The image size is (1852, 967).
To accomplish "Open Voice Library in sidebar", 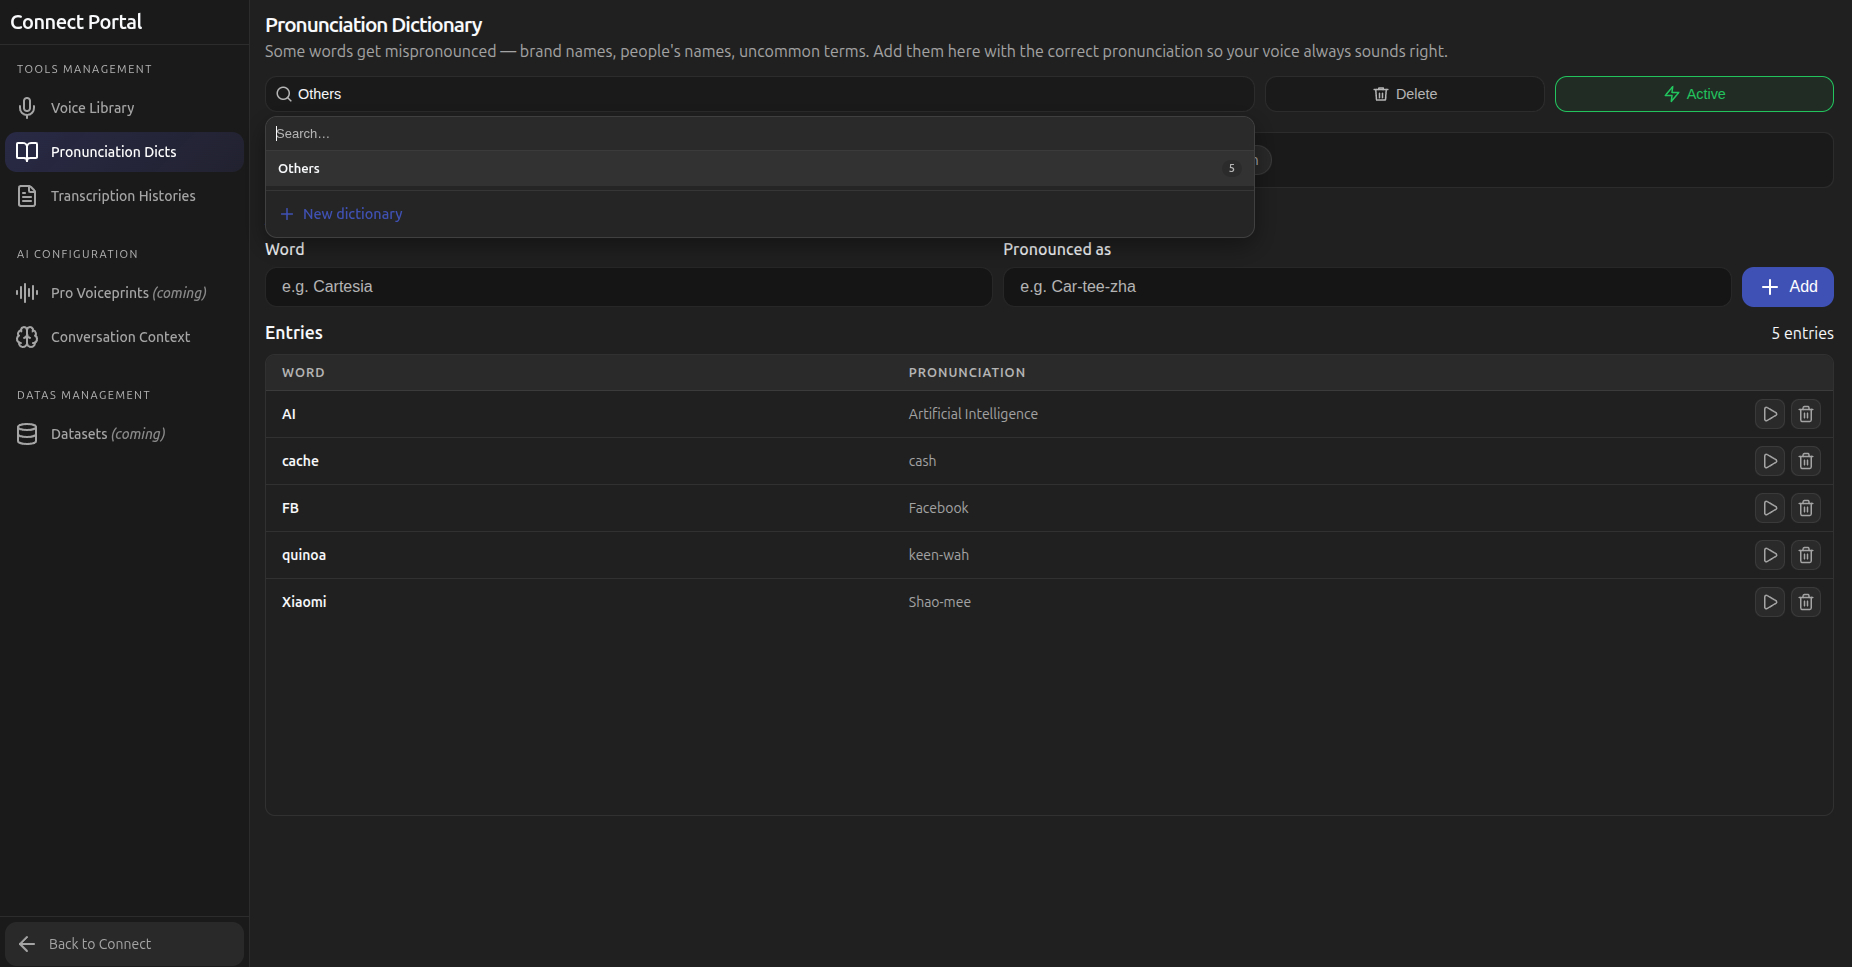I will pos(124,108).
